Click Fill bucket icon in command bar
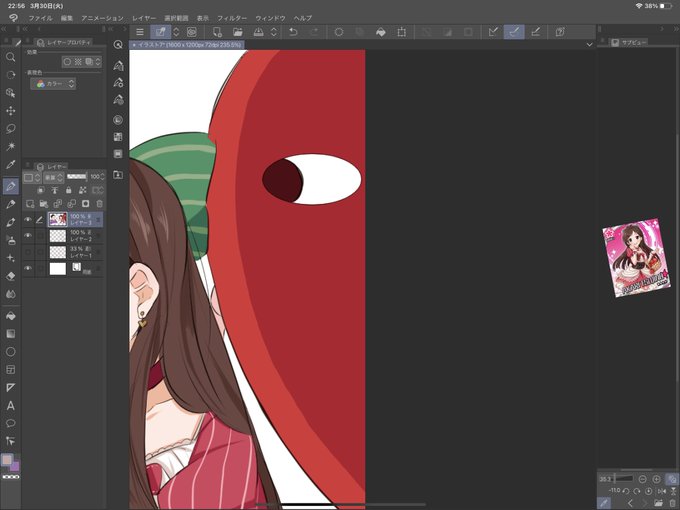The image size is (680, 510). [x=380, y=32]
